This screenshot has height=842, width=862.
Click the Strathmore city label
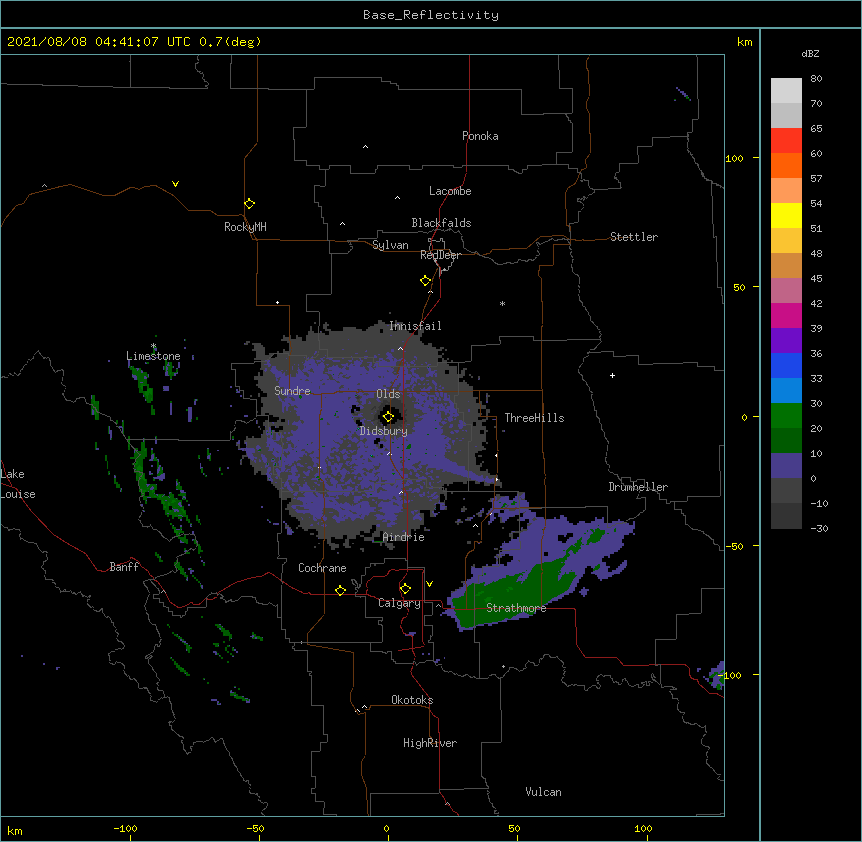pyautogui.click(x=516, y=608)
